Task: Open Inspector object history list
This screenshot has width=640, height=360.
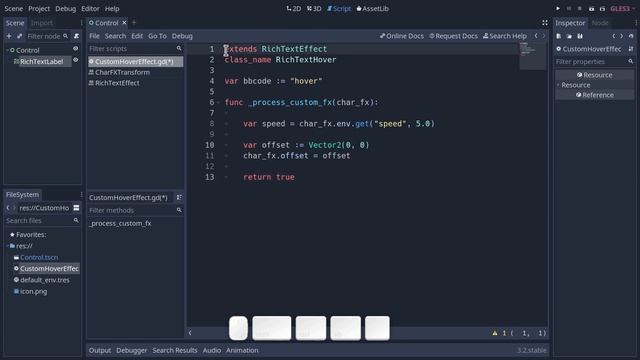Action: tap(631, 36)
